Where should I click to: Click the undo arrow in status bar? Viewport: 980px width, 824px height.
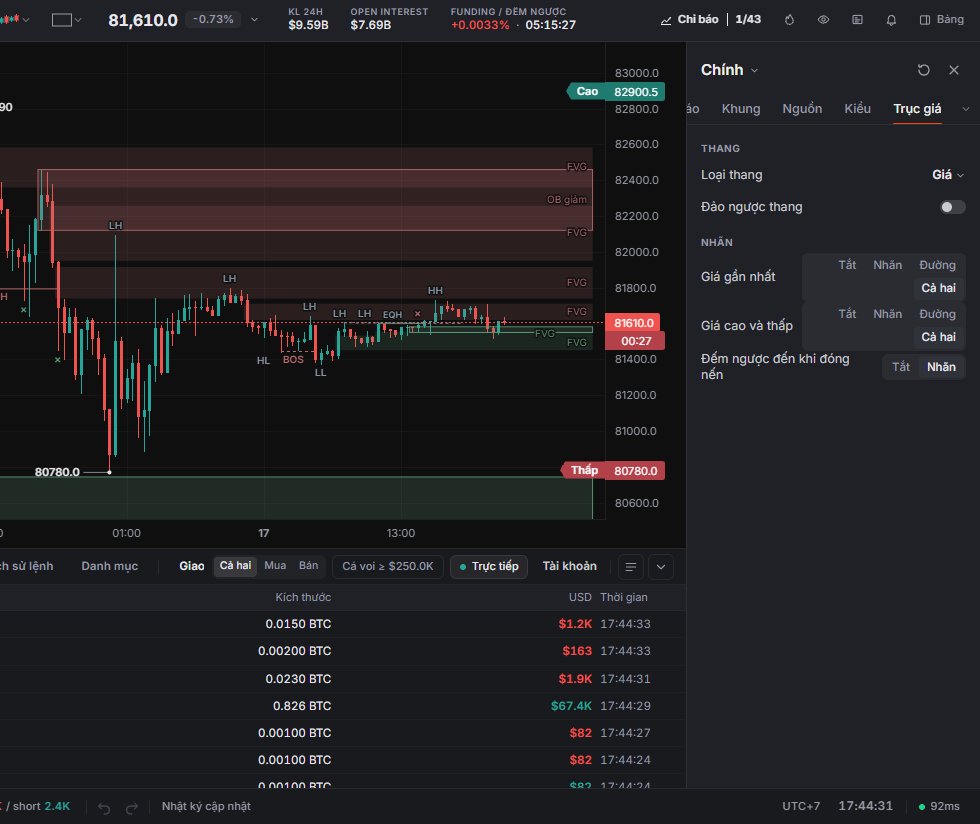(104, 808)
